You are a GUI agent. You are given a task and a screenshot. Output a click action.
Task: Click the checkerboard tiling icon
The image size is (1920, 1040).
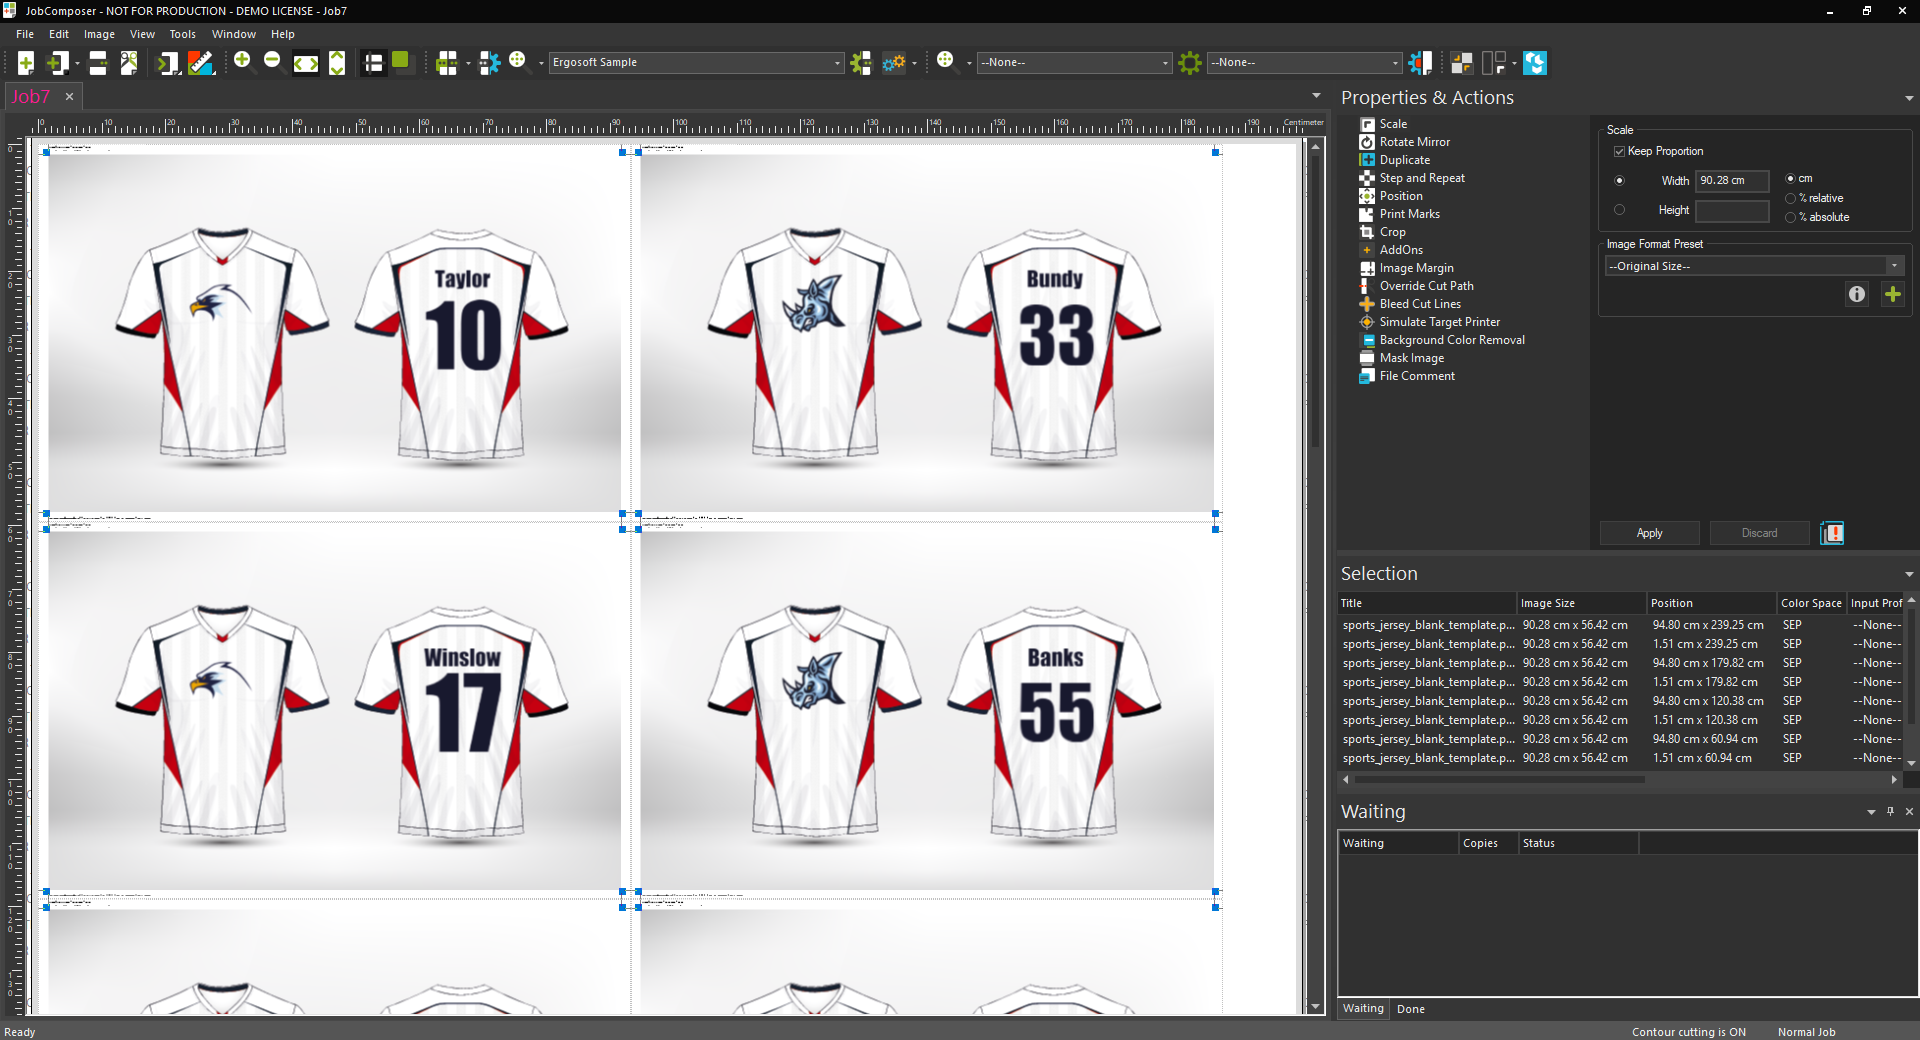point(1461,63)
